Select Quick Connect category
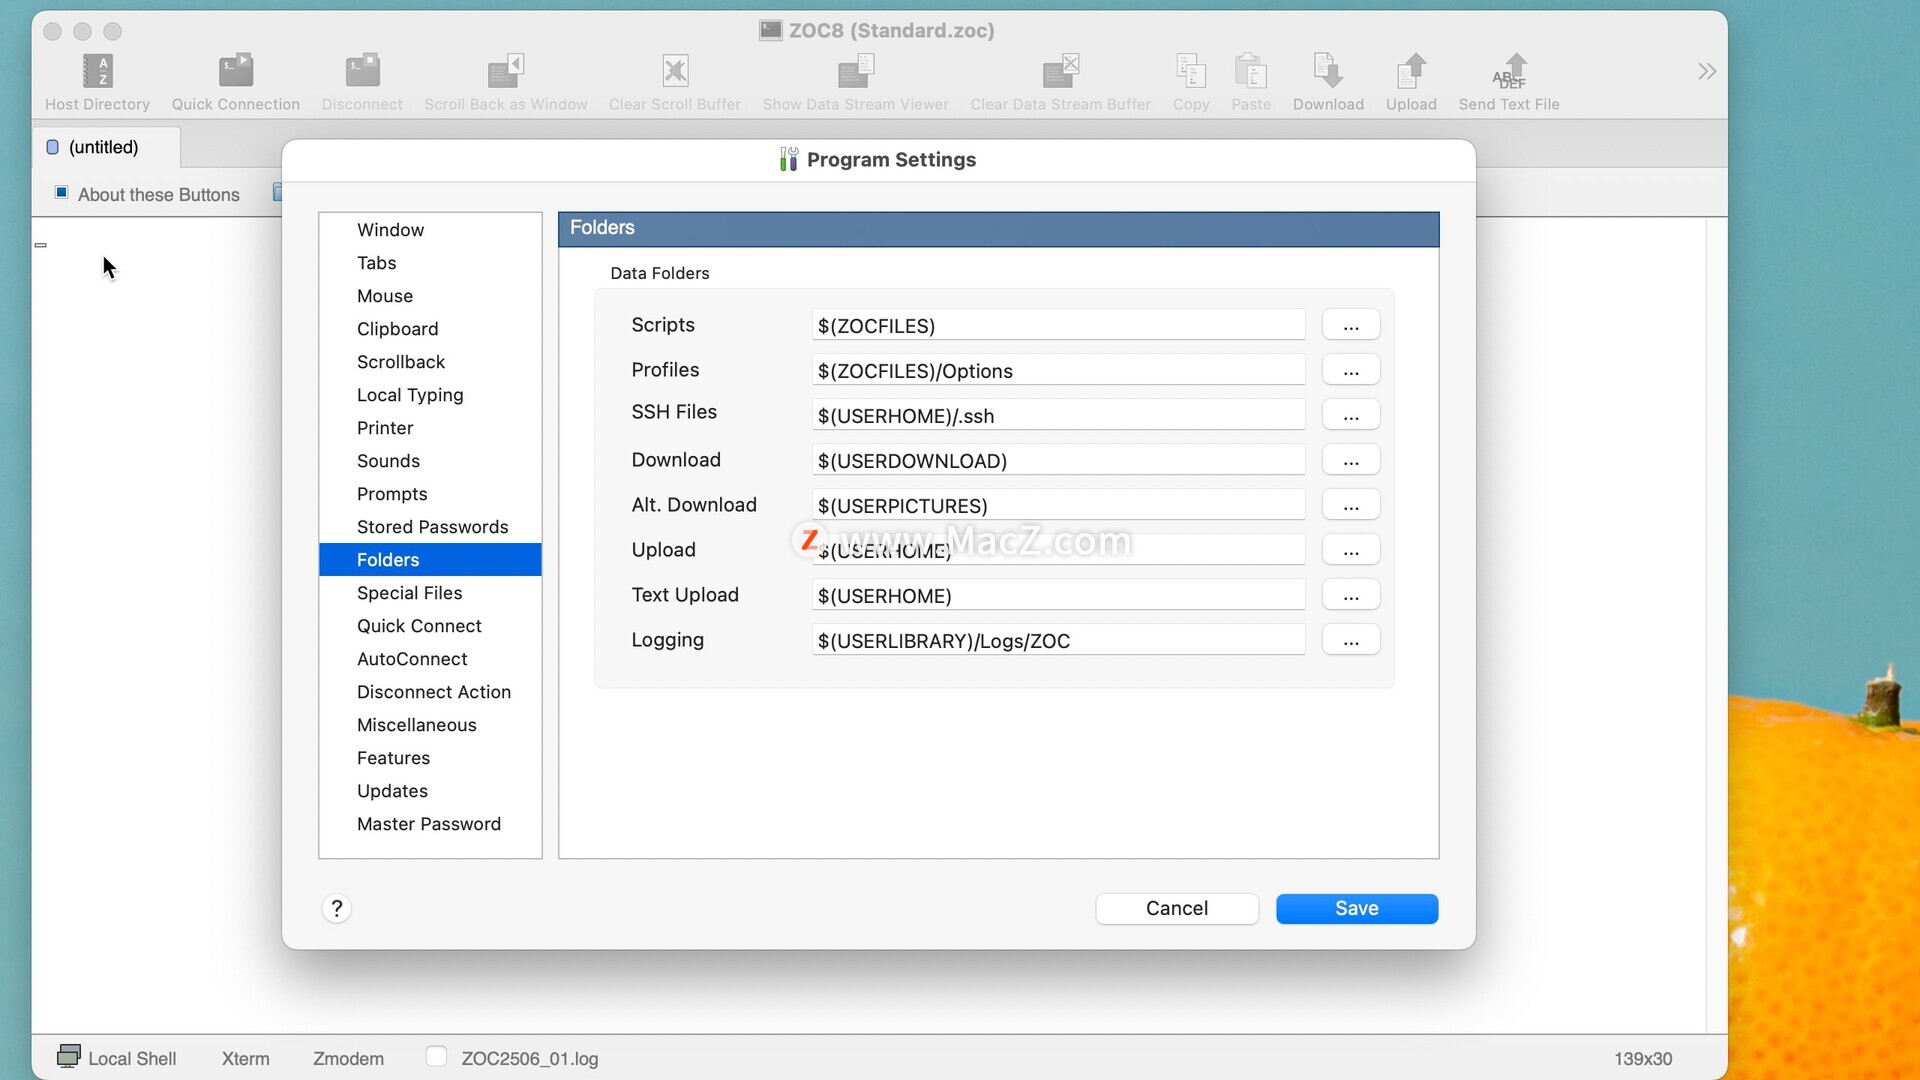 click(x=430, y=626)
